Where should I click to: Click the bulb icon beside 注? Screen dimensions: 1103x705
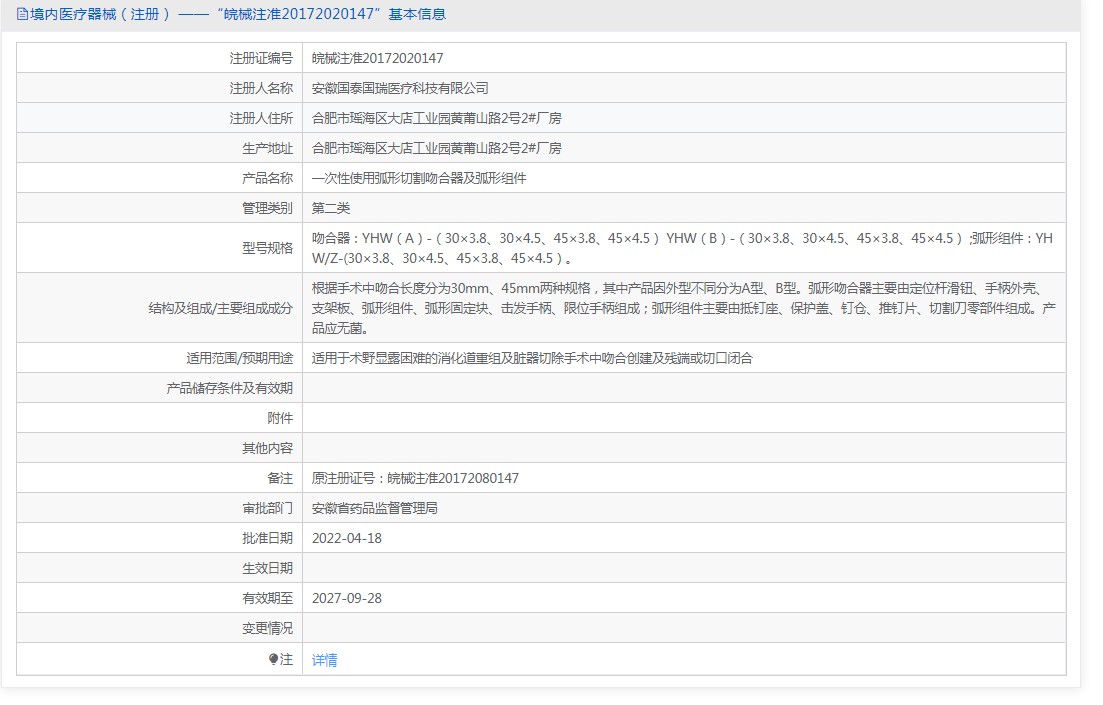[273, 659]
